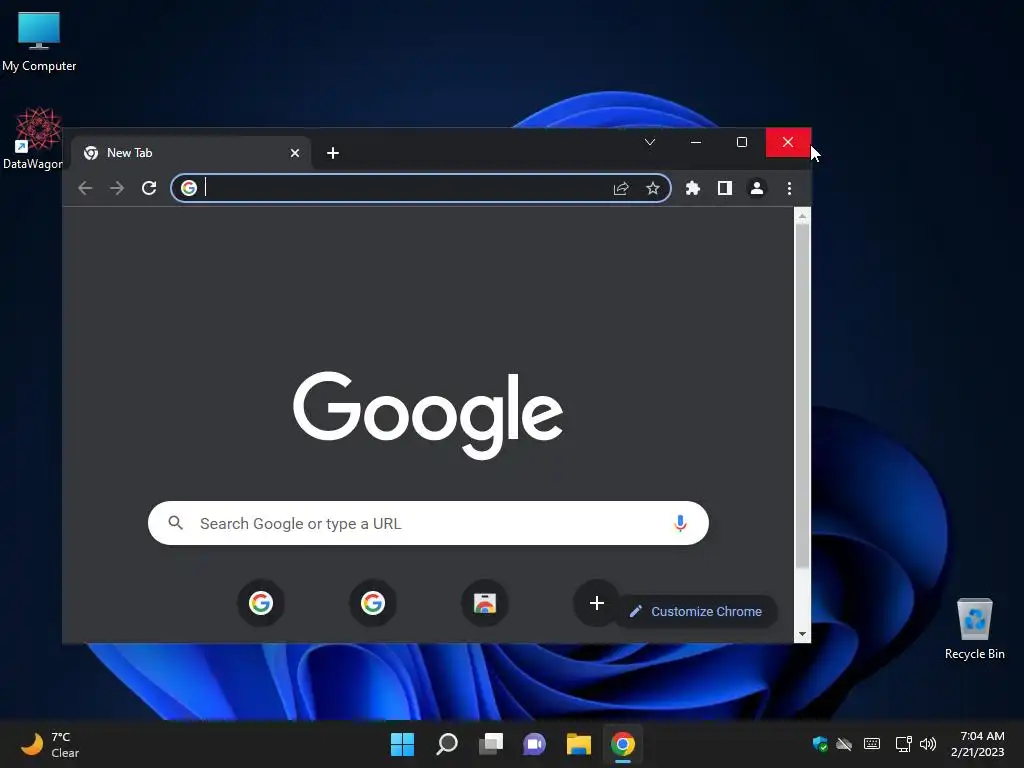This screenshot has width=1024, height=768.
Task: Select the Recycle Bin desktop icon
Action: coord(974,629)
